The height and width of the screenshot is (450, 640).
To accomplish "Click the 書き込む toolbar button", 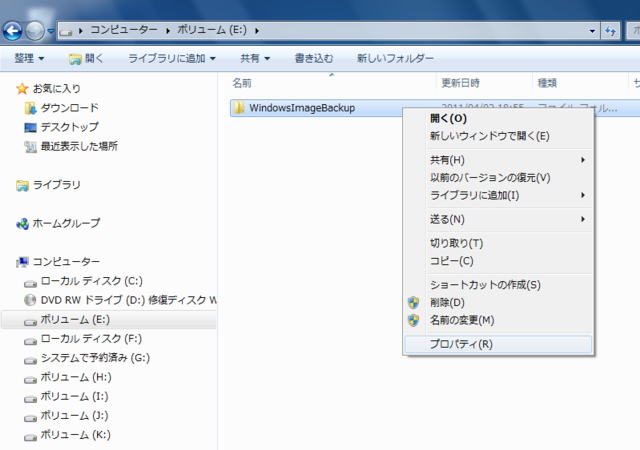I will pos(314,58).
